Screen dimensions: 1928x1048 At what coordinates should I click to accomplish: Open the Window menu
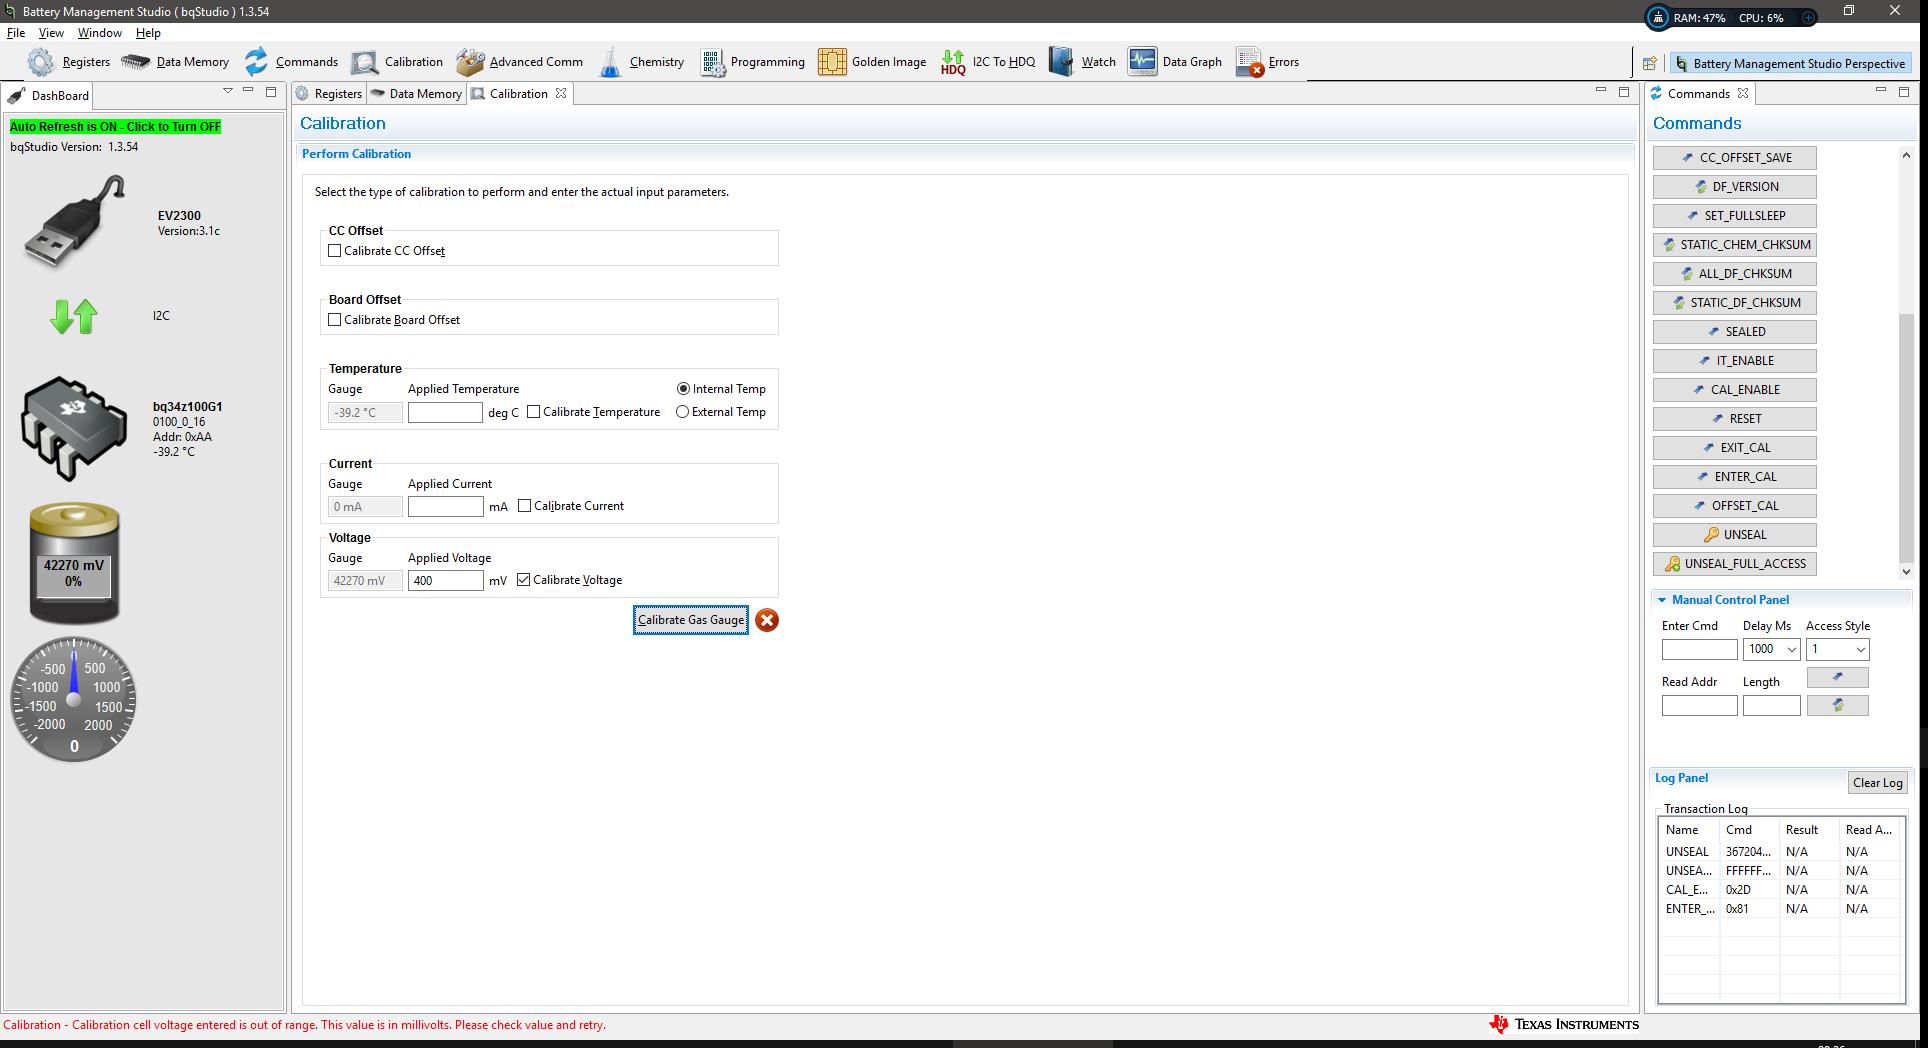point(100,33)
